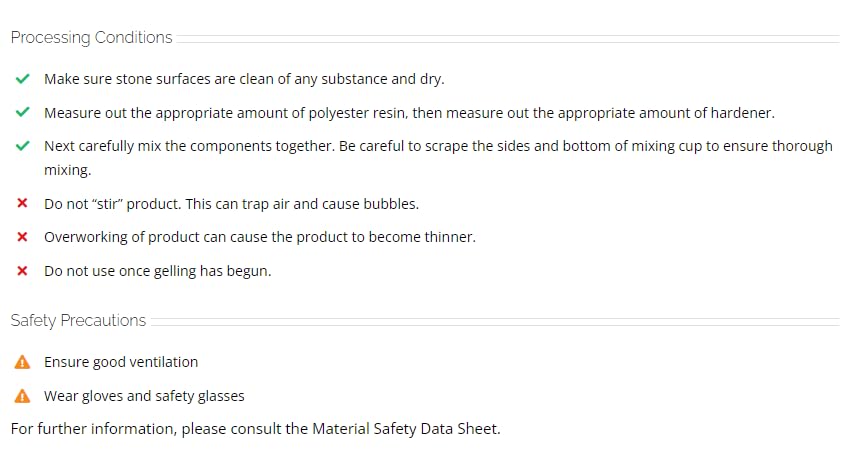Click 'Wear gloves and safety glasses' text
Viewport: 852px width, 476px height.
pyautogui.click(x=145, y=396)
